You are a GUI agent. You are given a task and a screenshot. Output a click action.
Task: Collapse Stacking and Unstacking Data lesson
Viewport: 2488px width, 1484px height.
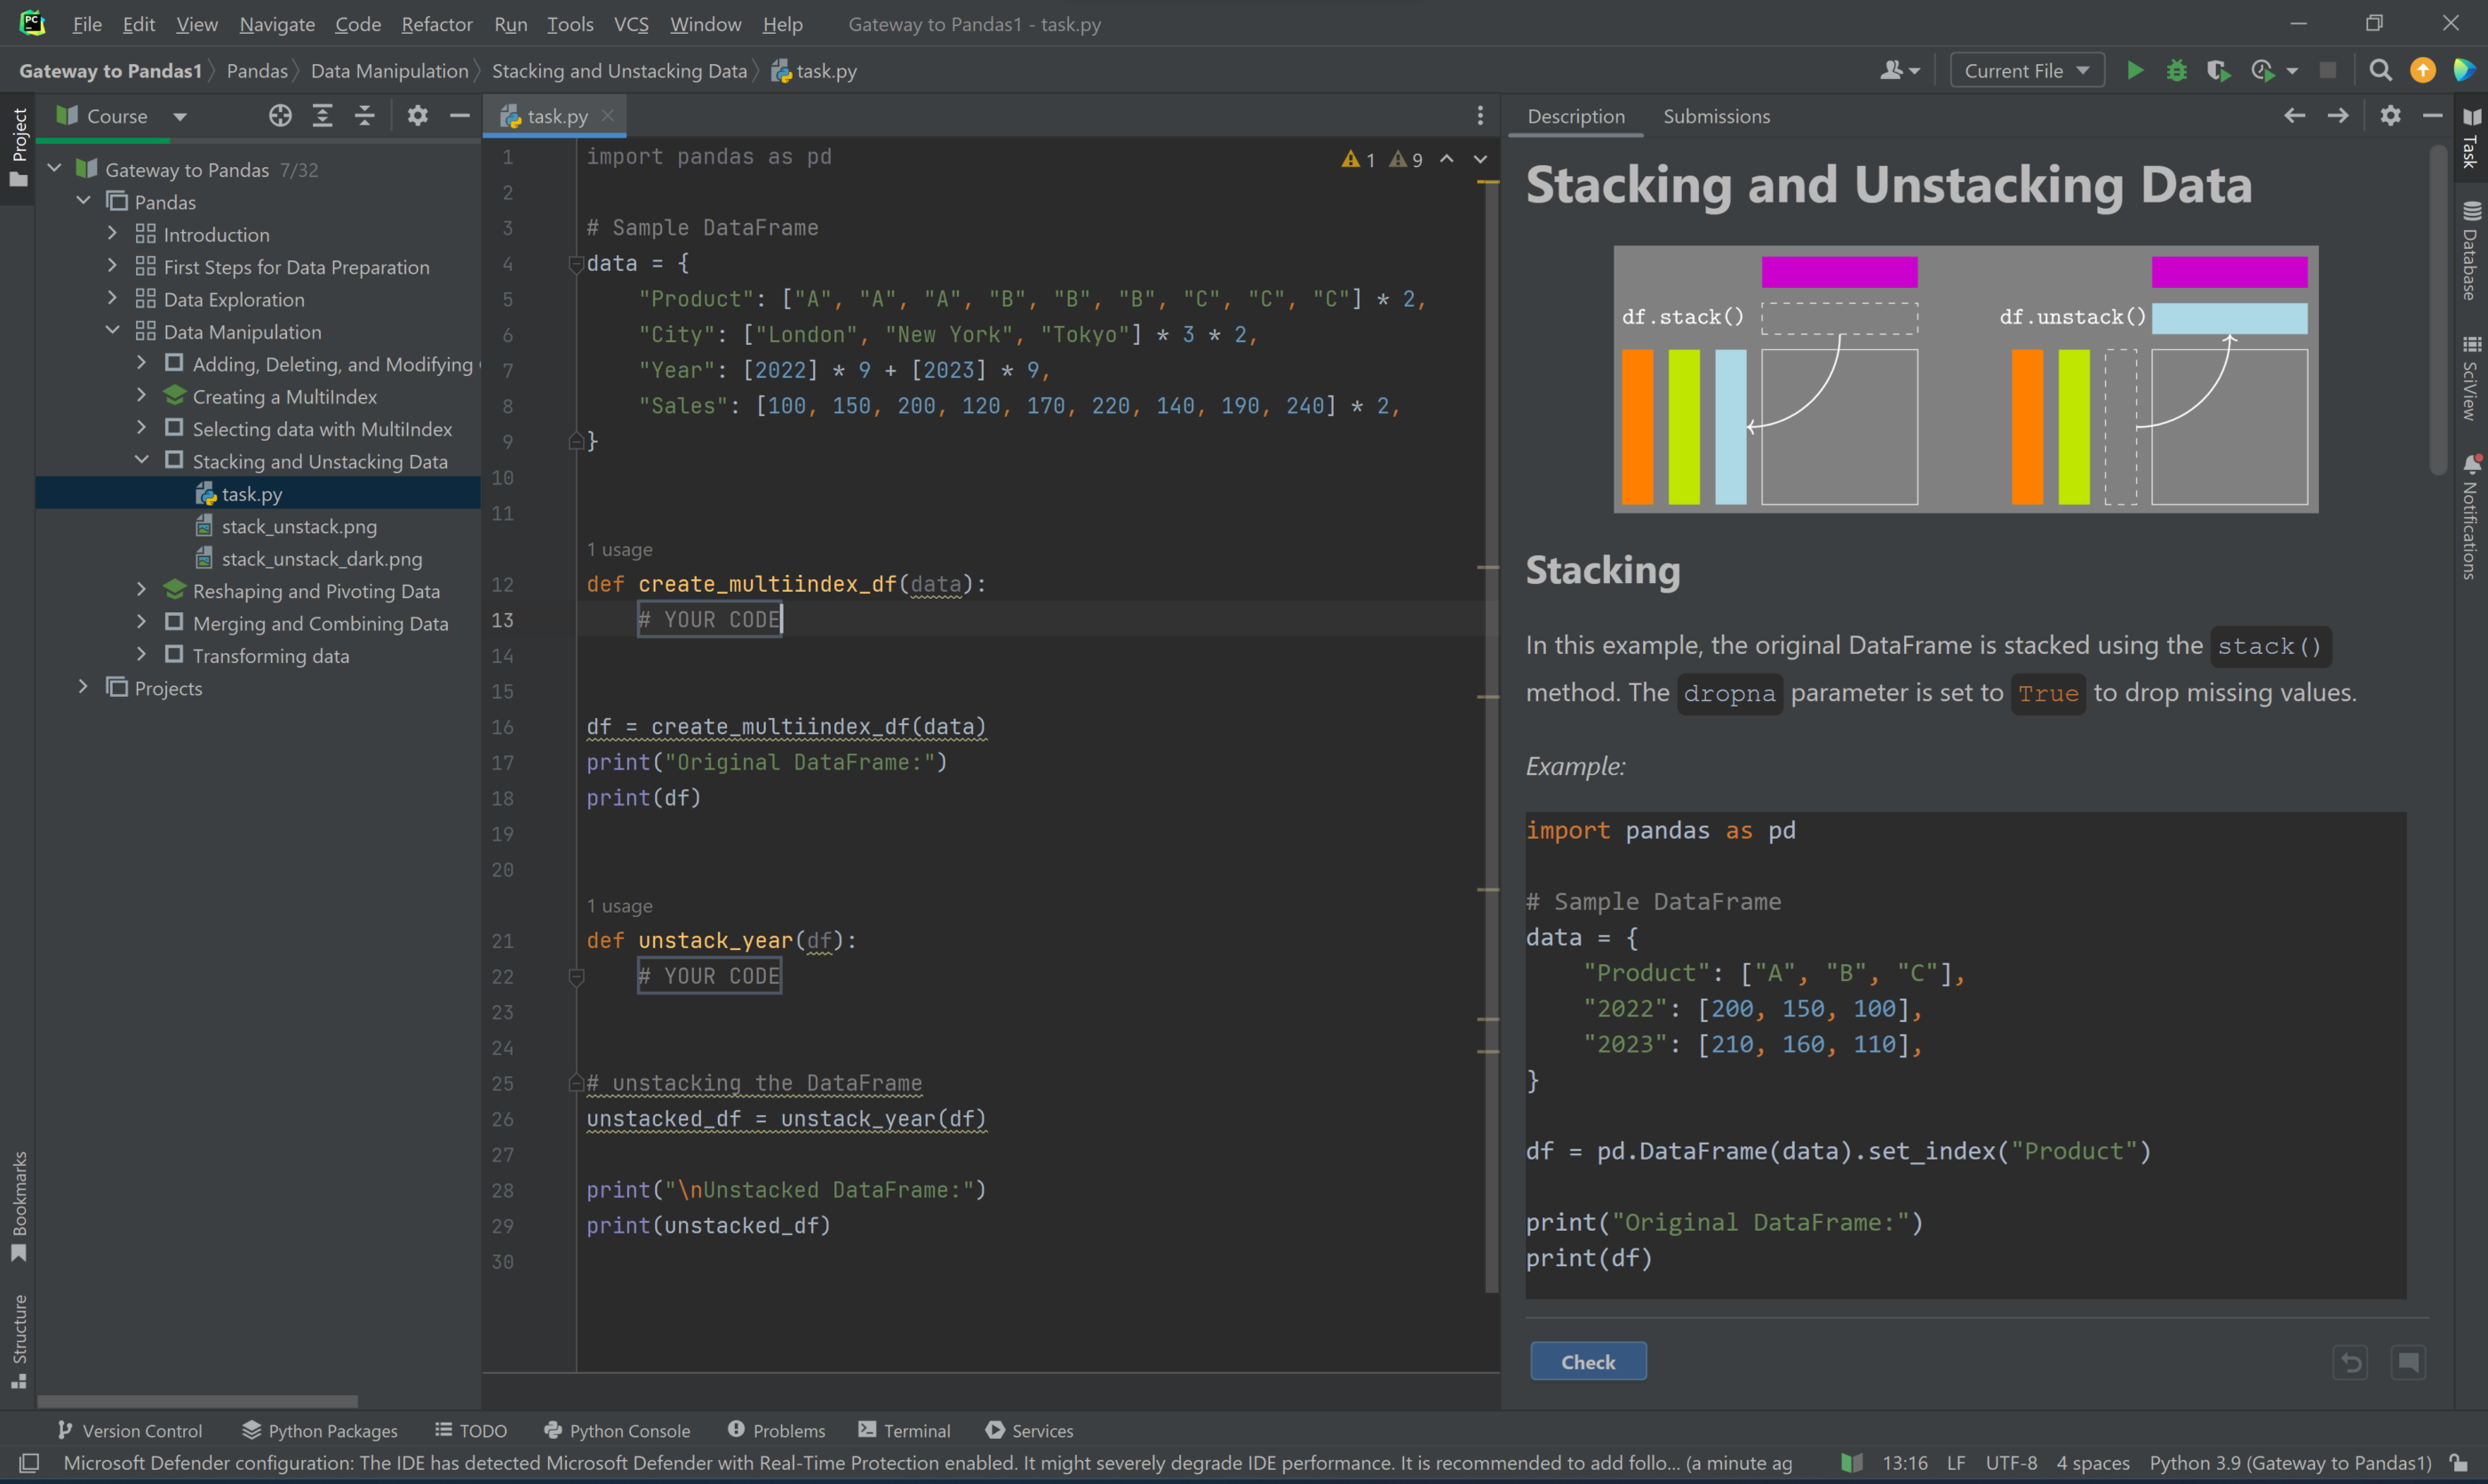tap(141, 460)
